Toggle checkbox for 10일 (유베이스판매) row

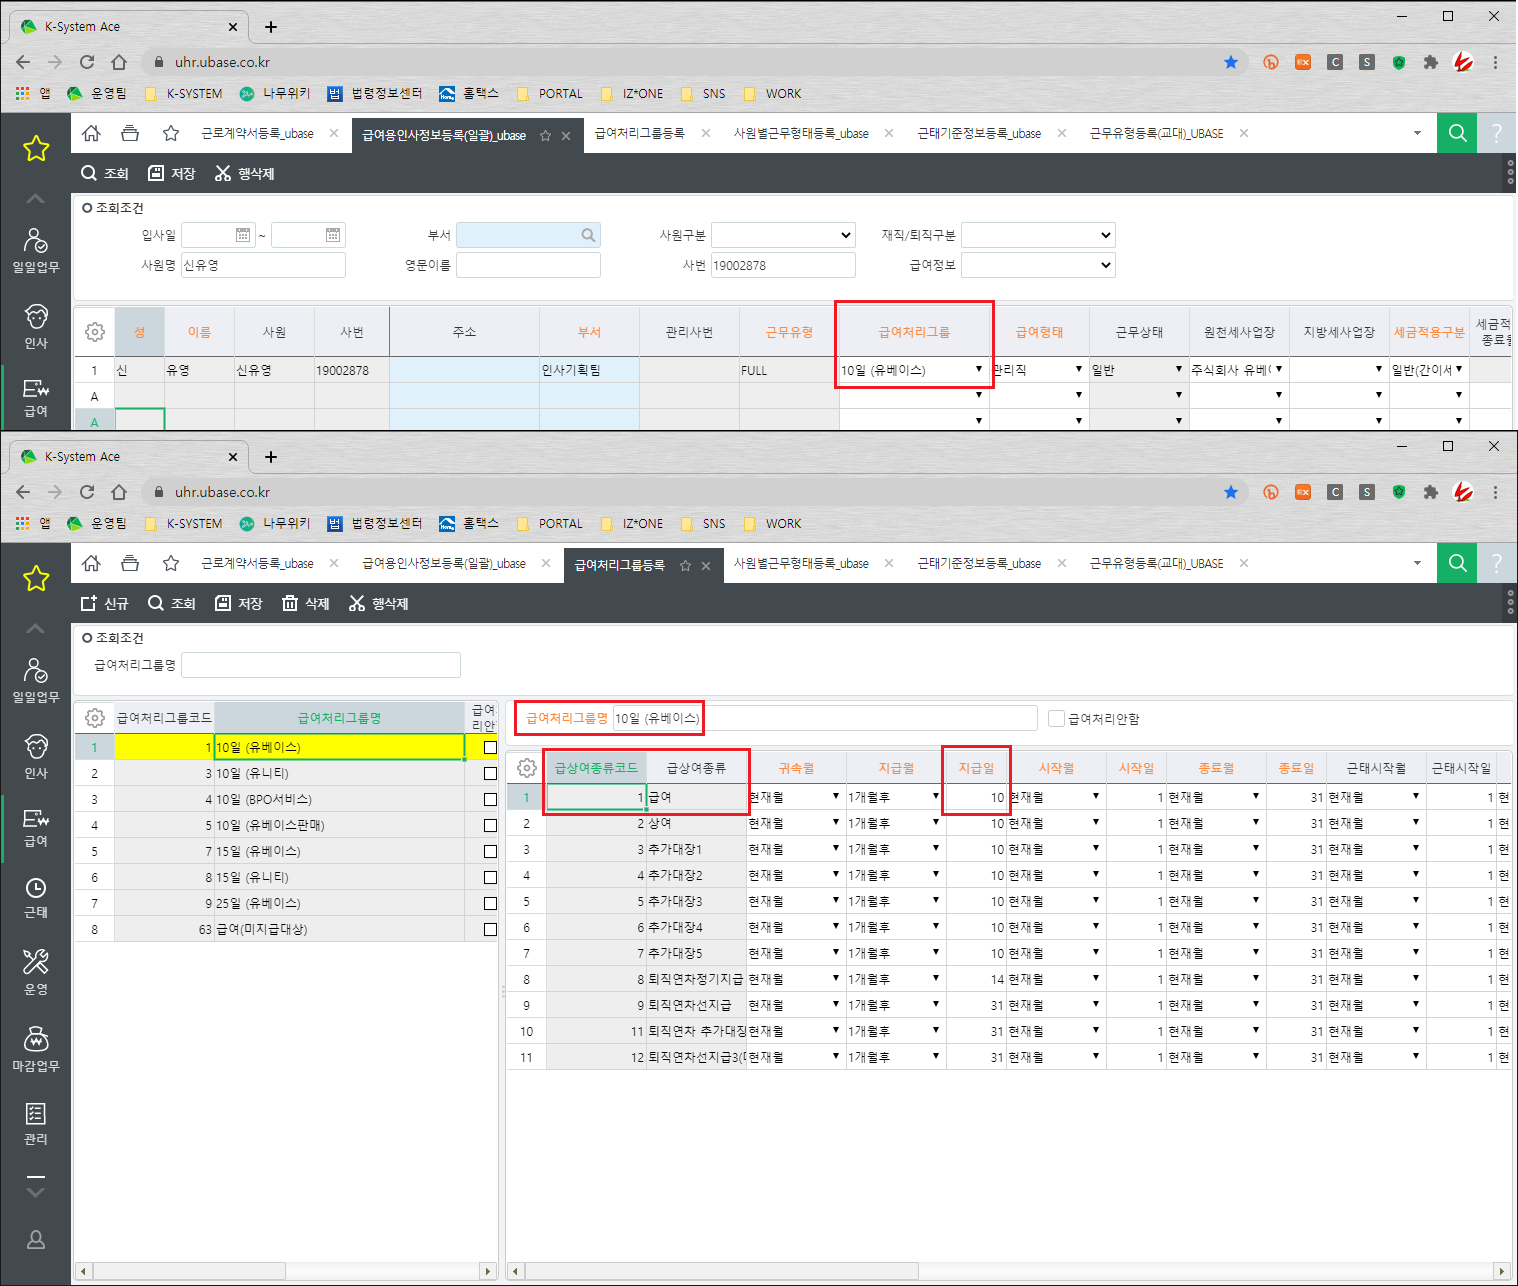pyautogui.click(x=490, y=825)
